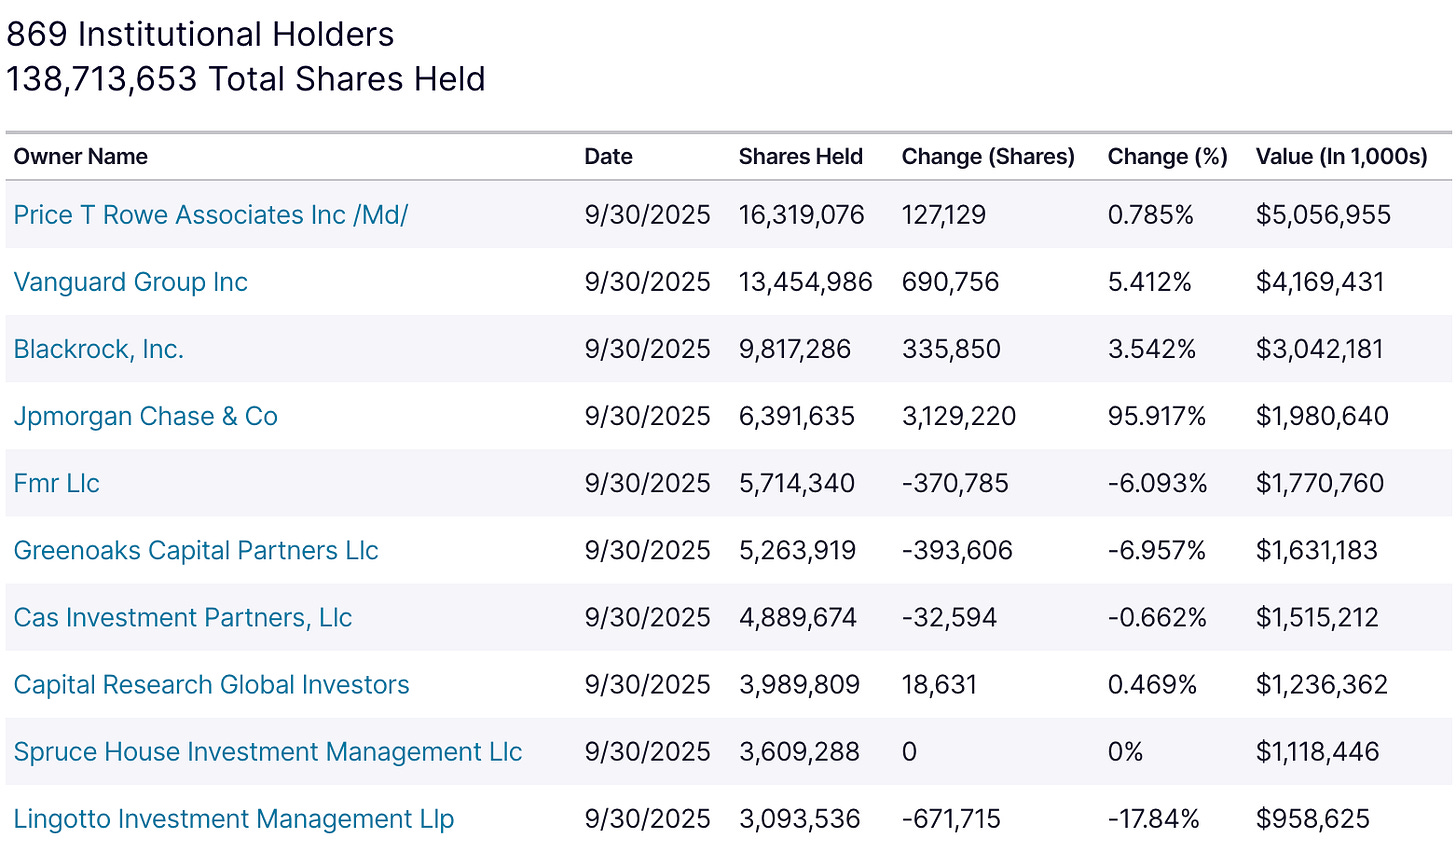Click the 138,713,653 Total Shares Held text

[x=245, y=79]
